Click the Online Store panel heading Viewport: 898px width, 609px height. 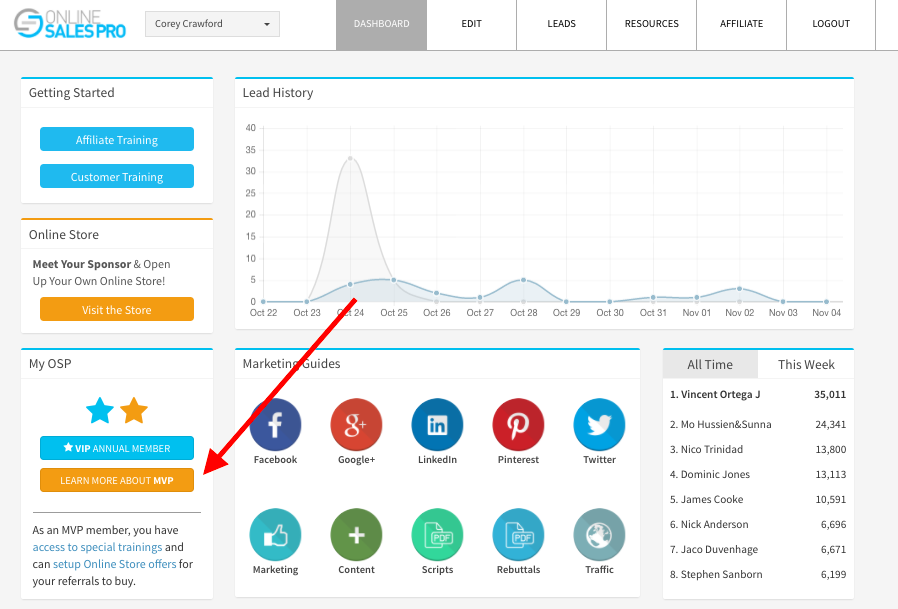tap(64, 235)
